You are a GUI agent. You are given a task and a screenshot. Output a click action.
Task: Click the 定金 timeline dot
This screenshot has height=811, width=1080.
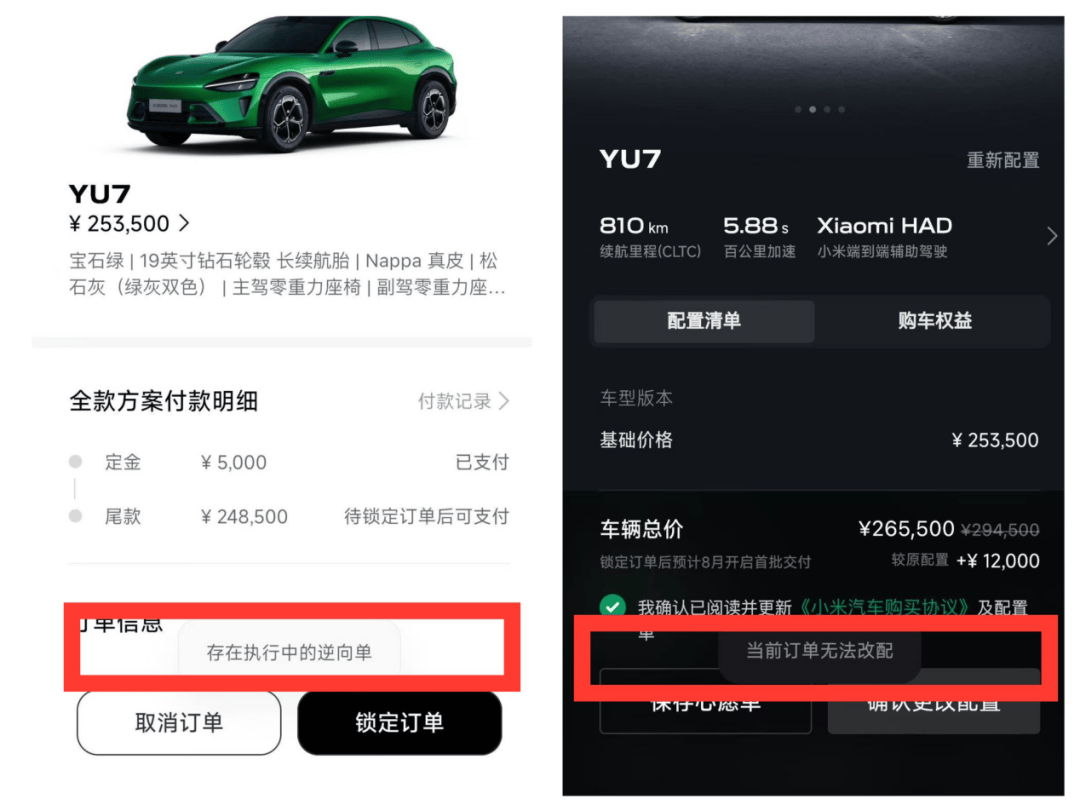[76, 462]
